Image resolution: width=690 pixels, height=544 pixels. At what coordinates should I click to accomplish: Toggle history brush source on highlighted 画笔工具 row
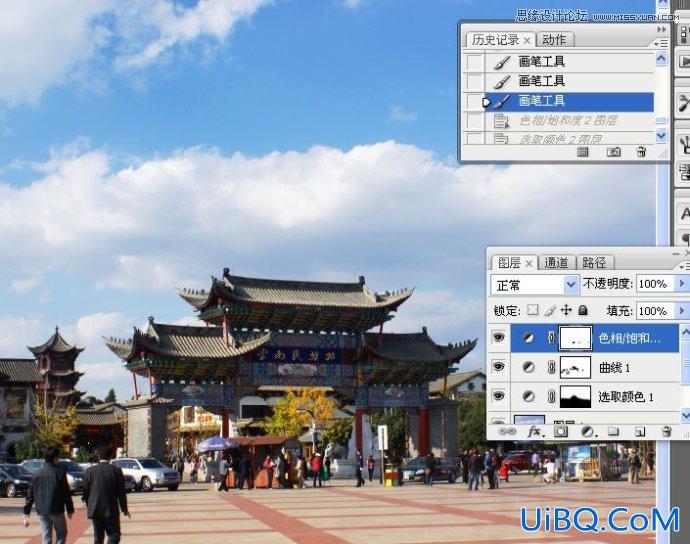(475, 102)
